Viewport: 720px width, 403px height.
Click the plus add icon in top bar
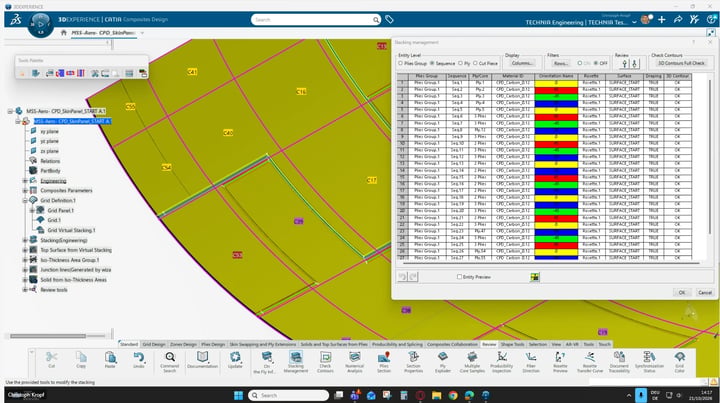[662, 19]
